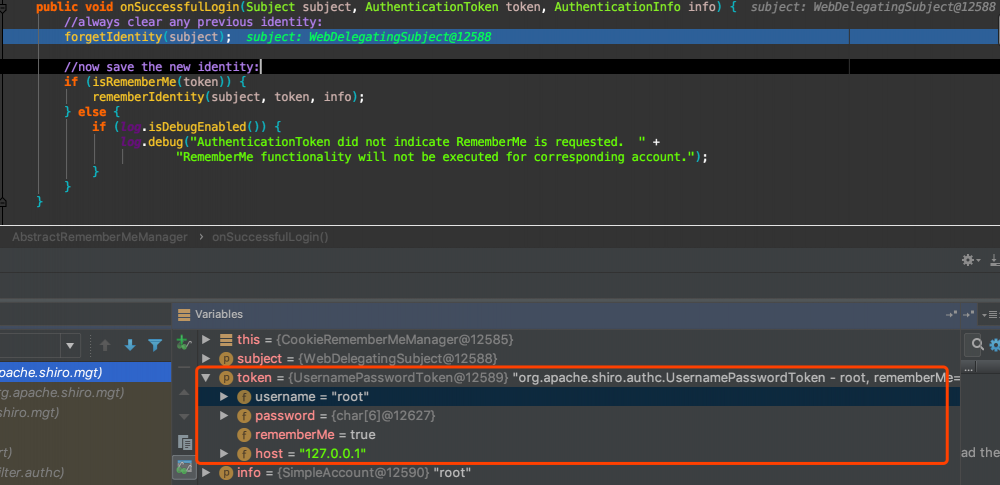This screenshot has height=485, width=1000.
Task: Select the 'rt)' stack frame
Action: [x=85, y=452]
